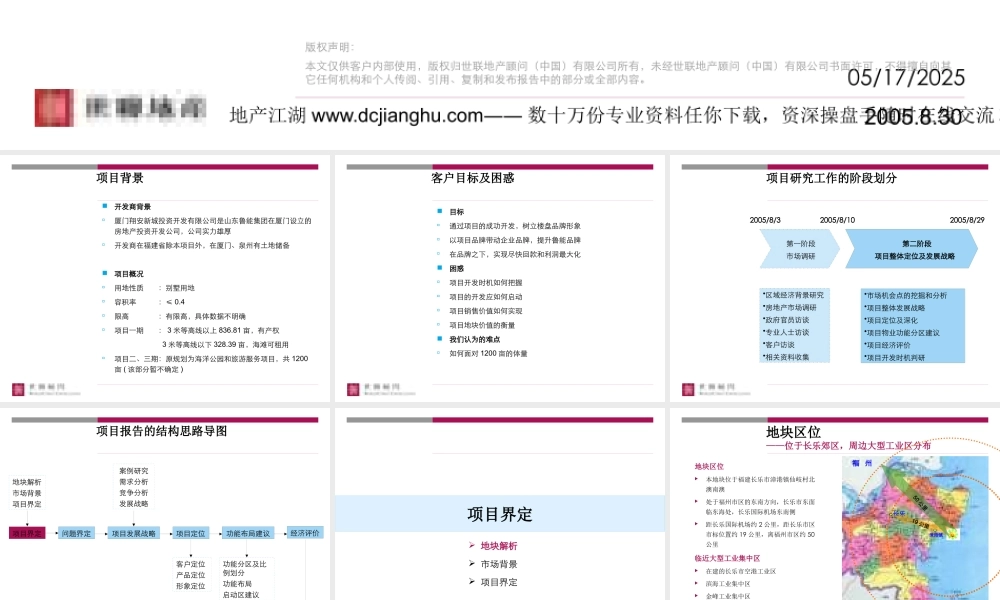This screenshot has height=600, width=1000.
Task: Click the 项目整体发展战略 item
Action: [895, 307]
